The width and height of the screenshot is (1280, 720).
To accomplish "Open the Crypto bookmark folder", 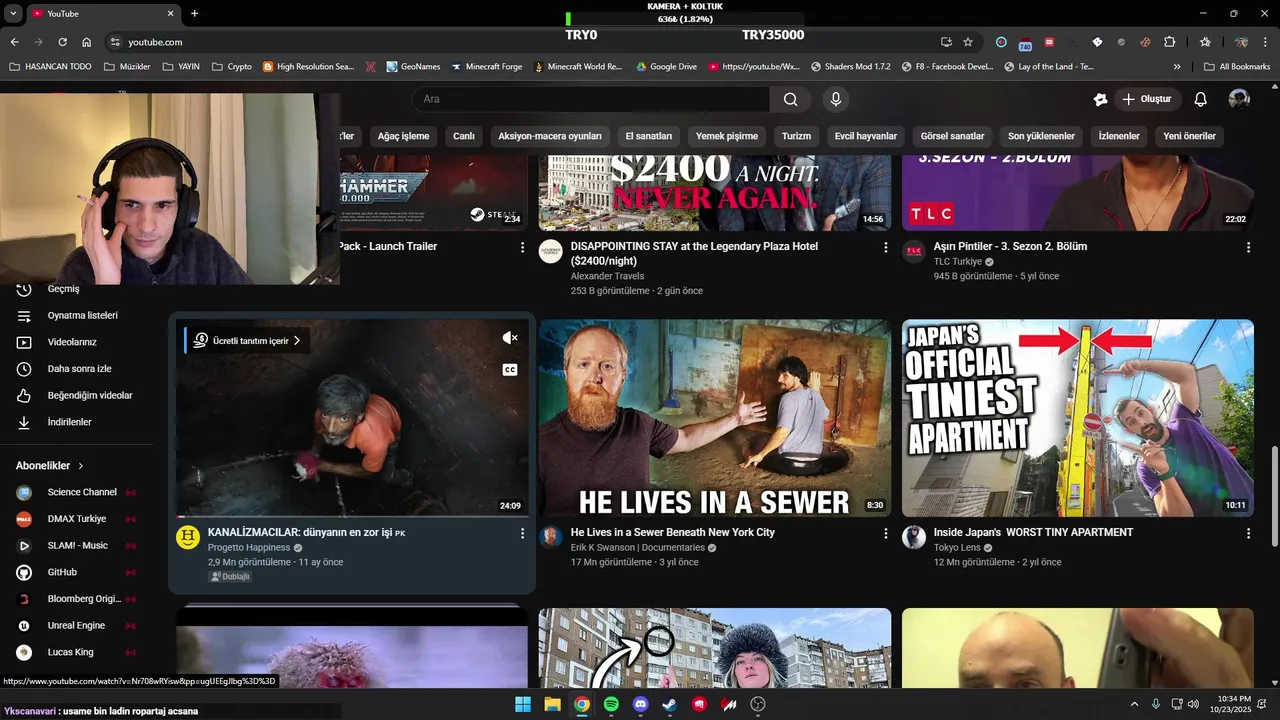I will 231,67.
